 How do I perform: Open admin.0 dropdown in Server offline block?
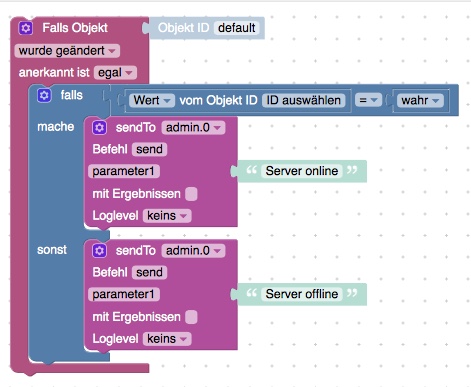coord(193,251)
